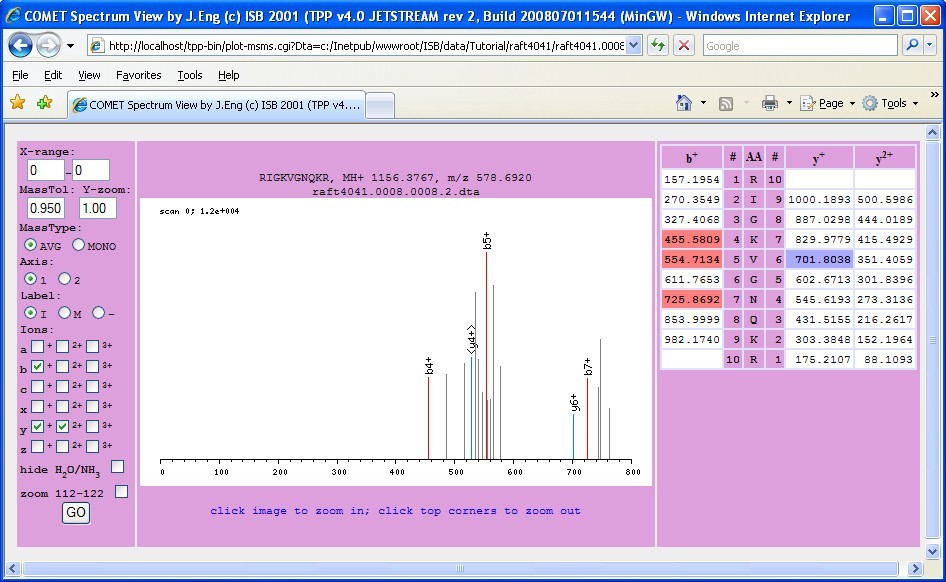Click the search magnifier icon
The width and height of the screenshot is (946, 582).
click(912, 45)
